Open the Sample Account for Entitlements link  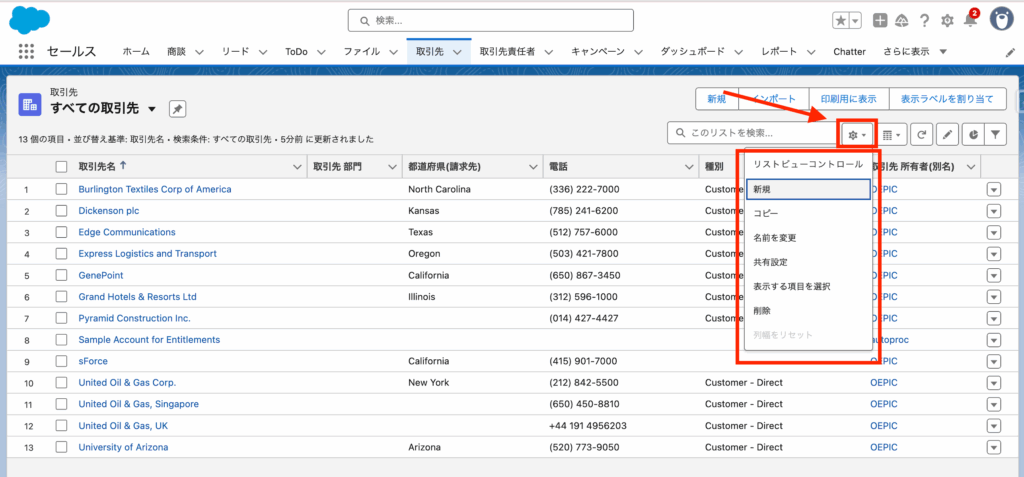[149, 340]
